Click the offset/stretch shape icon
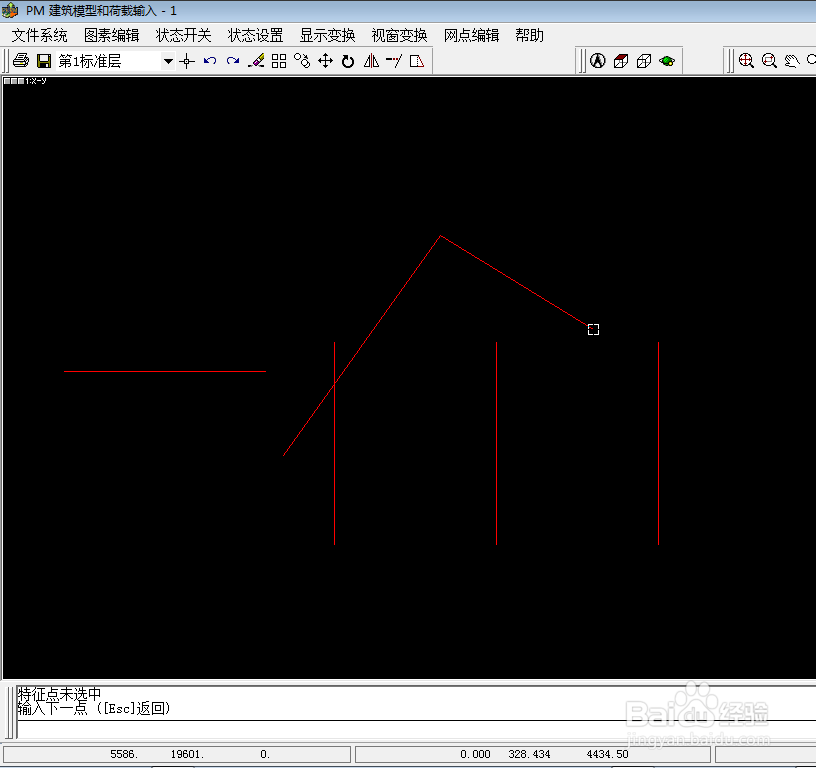This screenshot has height=768, width=816. [x=417, y=61]
